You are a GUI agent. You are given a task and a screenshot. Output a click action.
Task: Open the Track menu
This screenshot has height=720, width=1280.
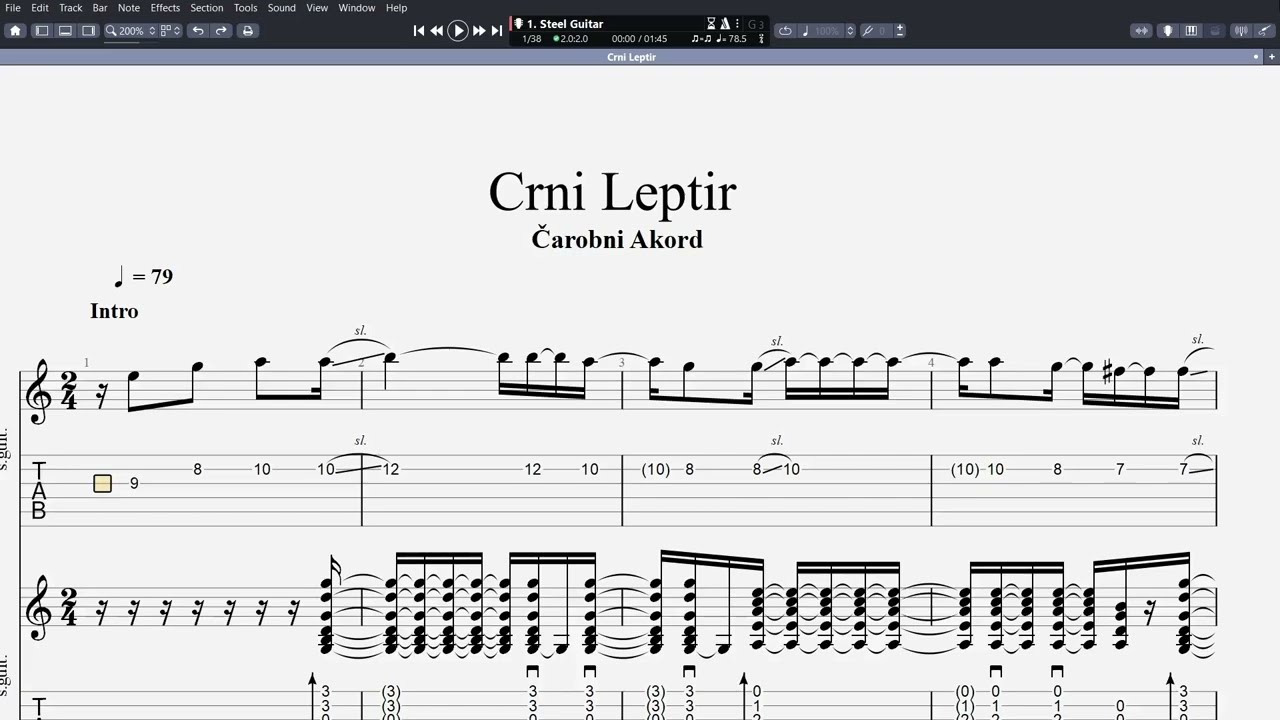pos(71,8)
